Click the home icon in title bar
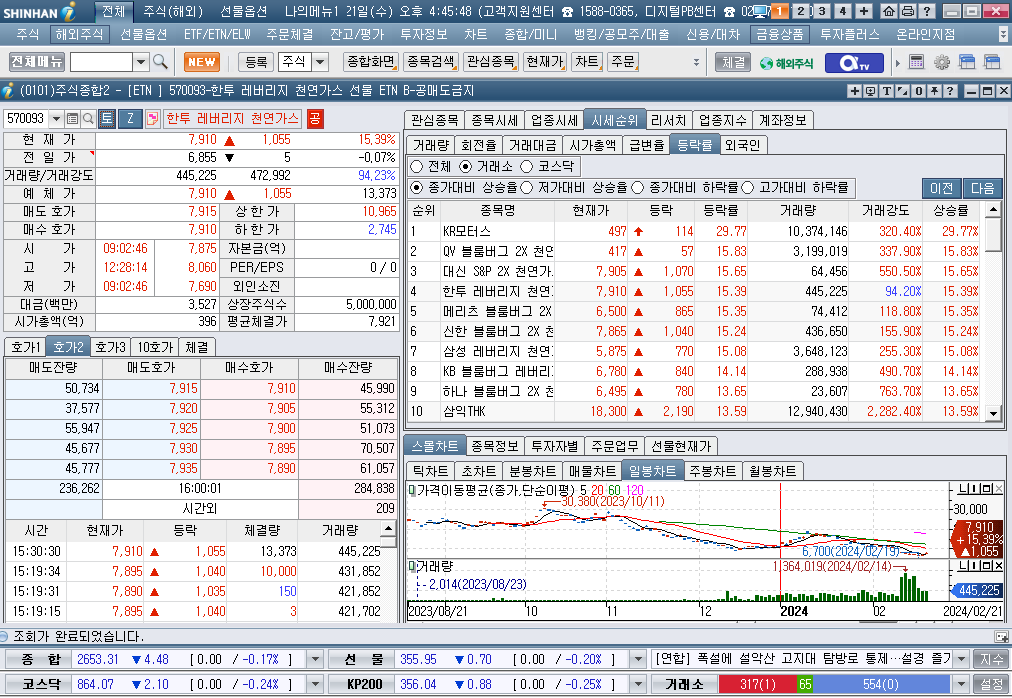This screenshot has width=1012, height=698. click(x=889, y=11)
